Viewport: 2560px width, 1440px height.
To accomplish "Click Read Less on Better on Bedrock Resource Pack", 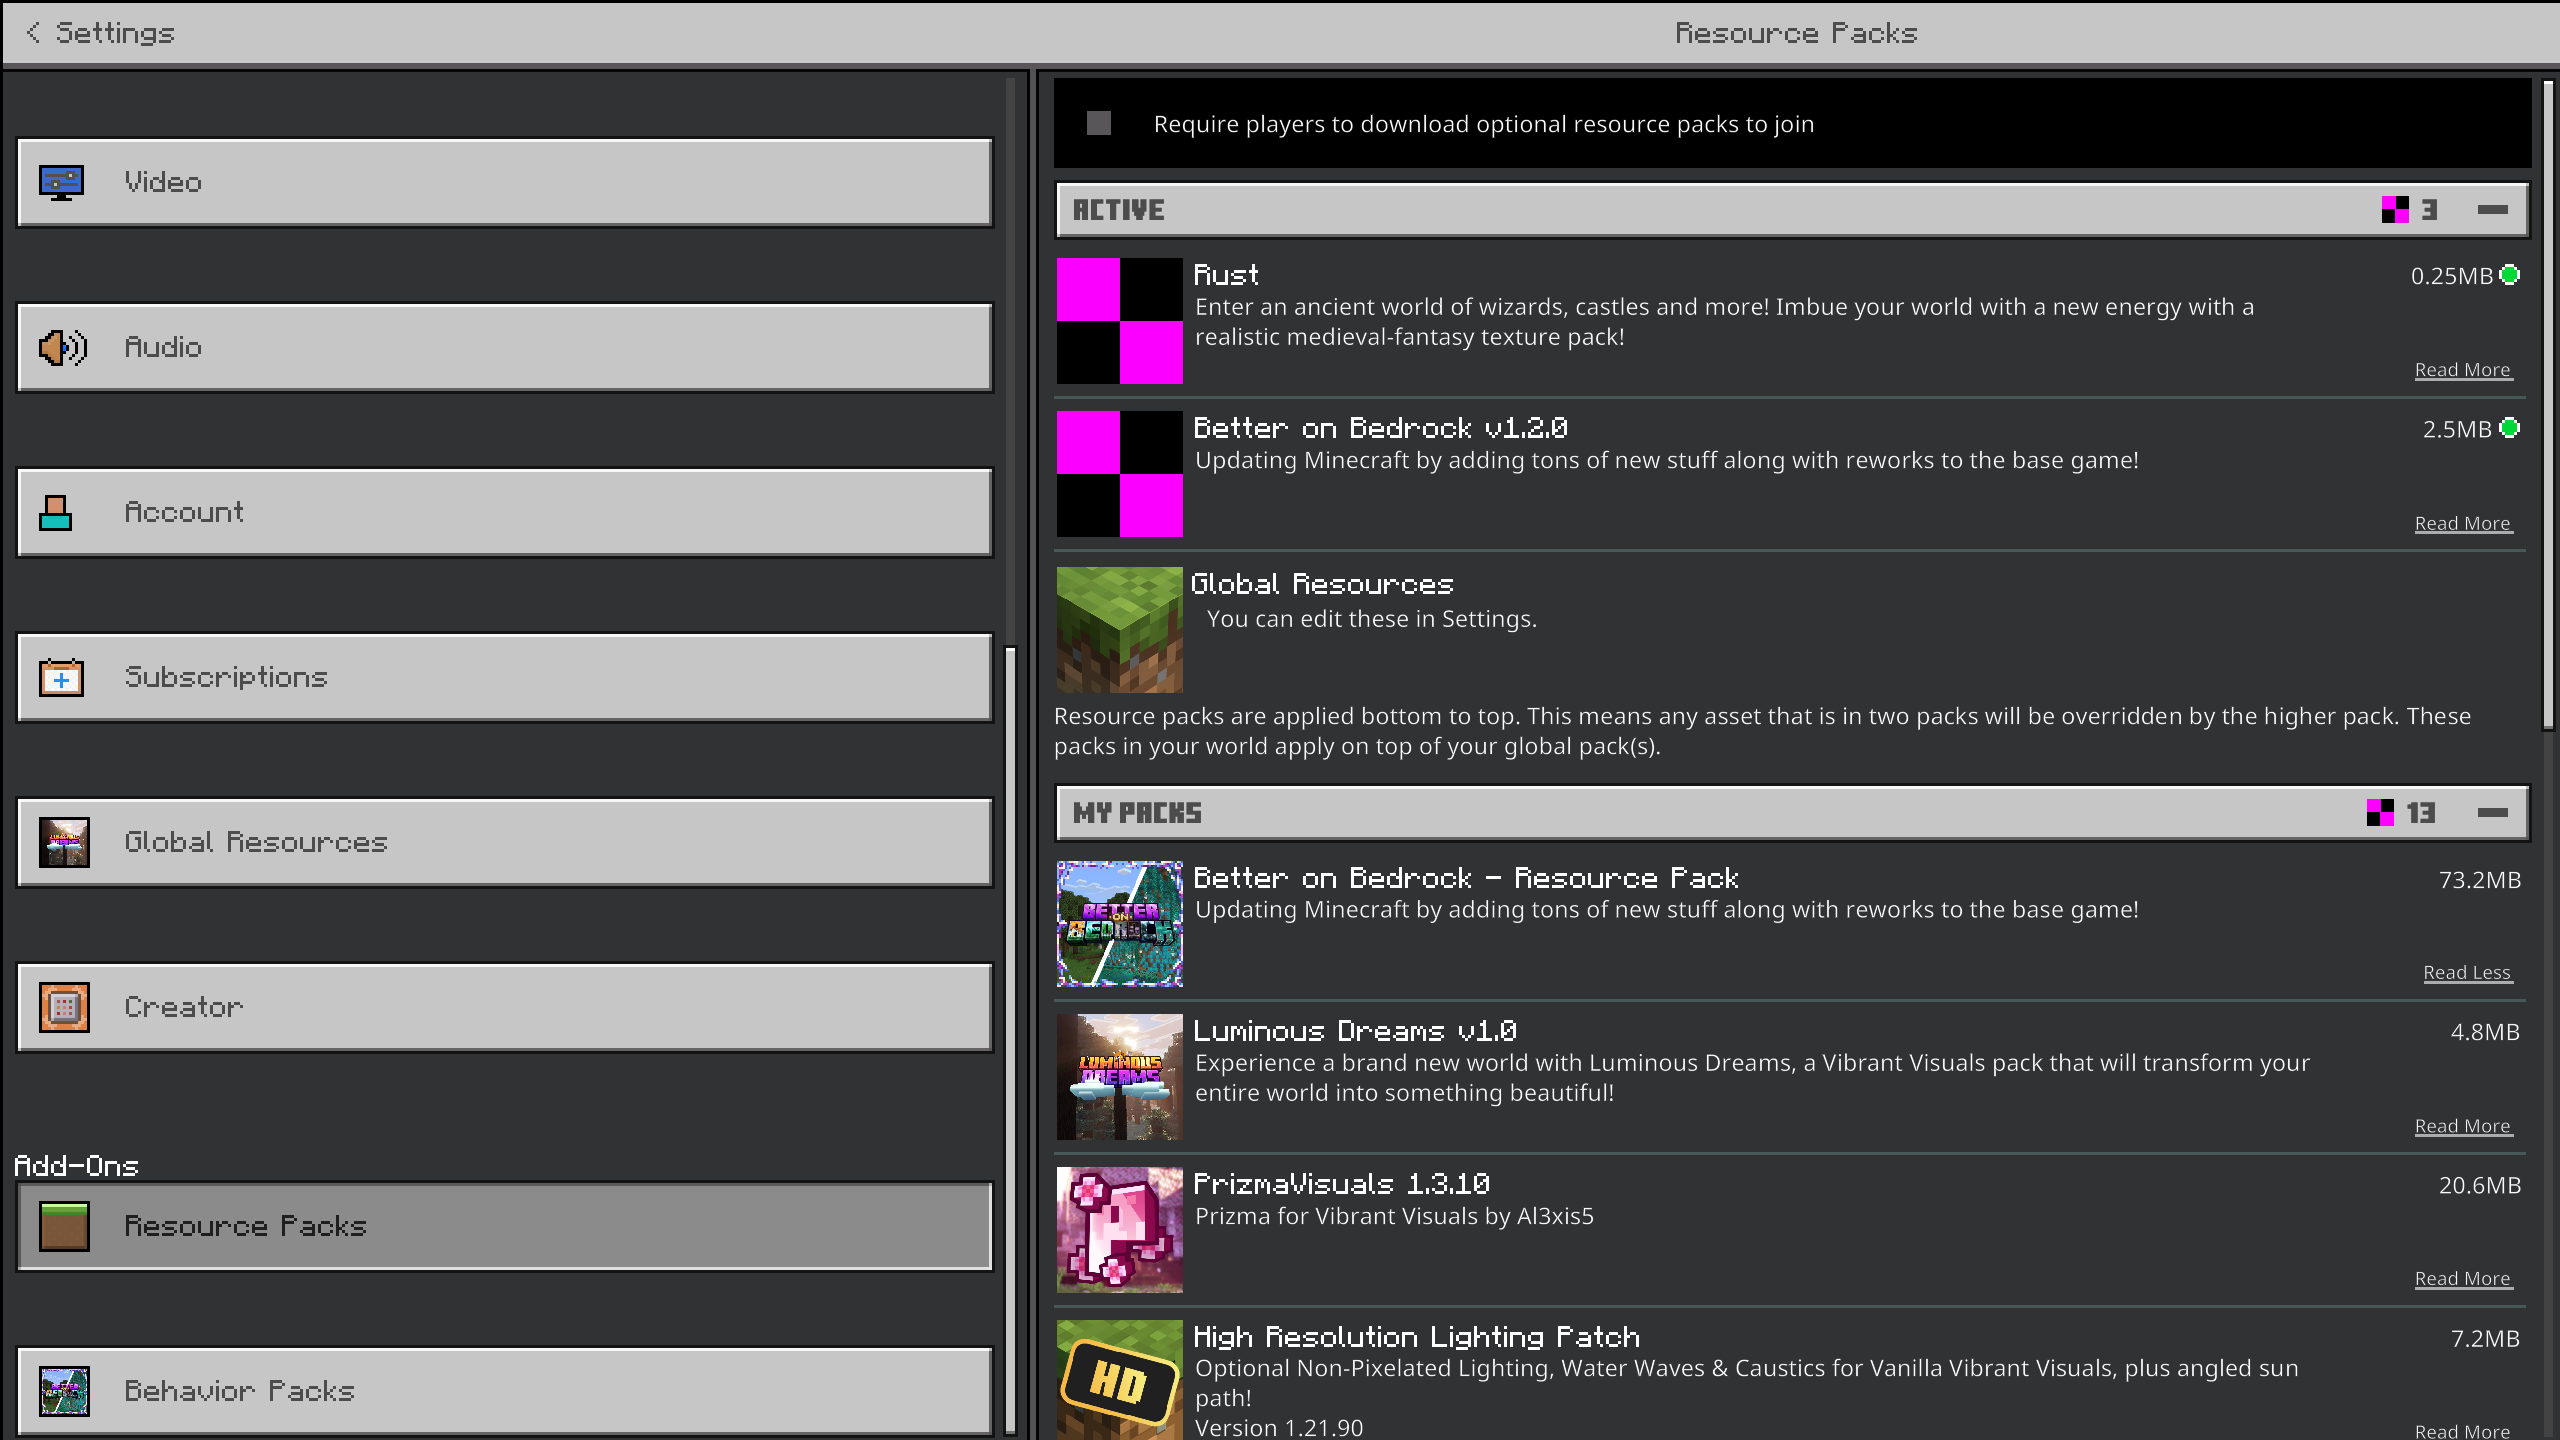I will pyautogui.click(x=2466, y=973).
